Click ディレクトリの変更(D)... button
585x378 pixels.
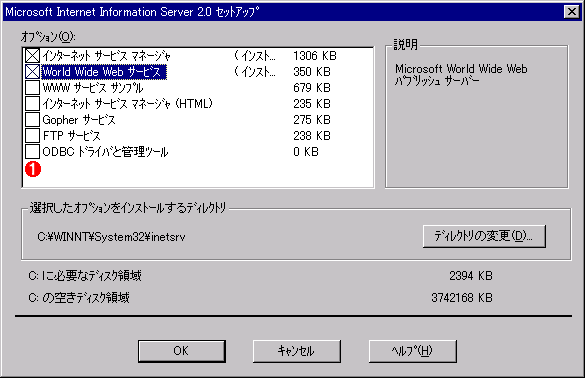(x=484, y=236)
